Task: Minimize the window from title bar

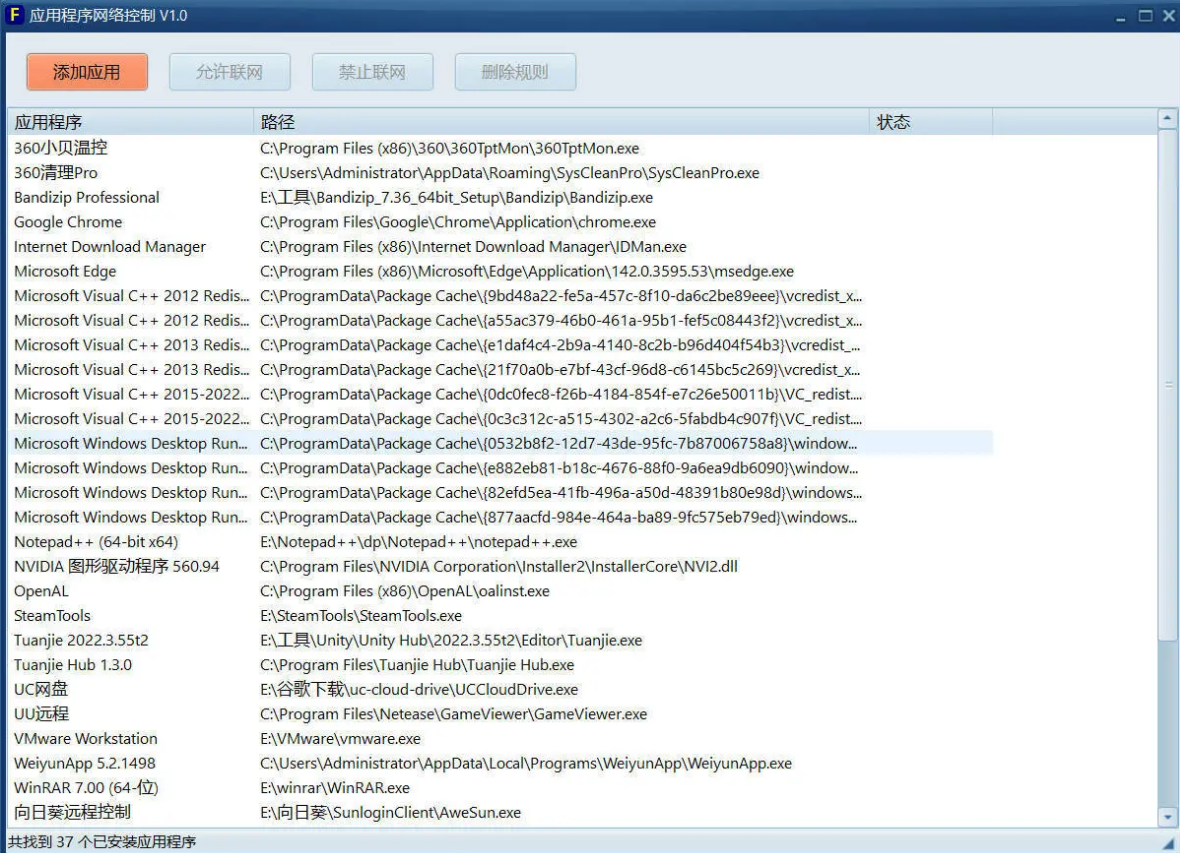Action: (1122, 16)
